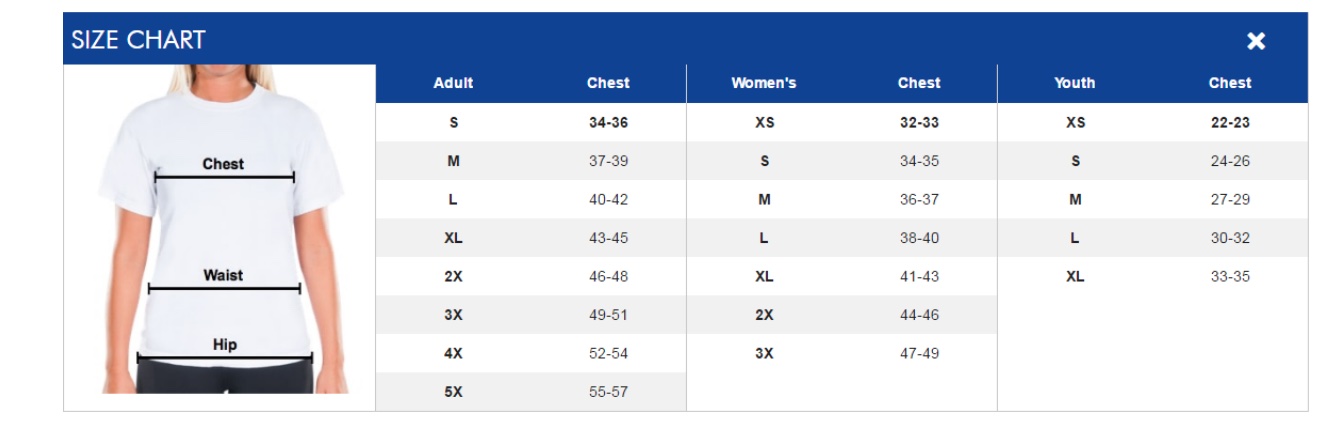
Task: Click Youth M chest 27-29 value
Action: [x=1230, y=200]
